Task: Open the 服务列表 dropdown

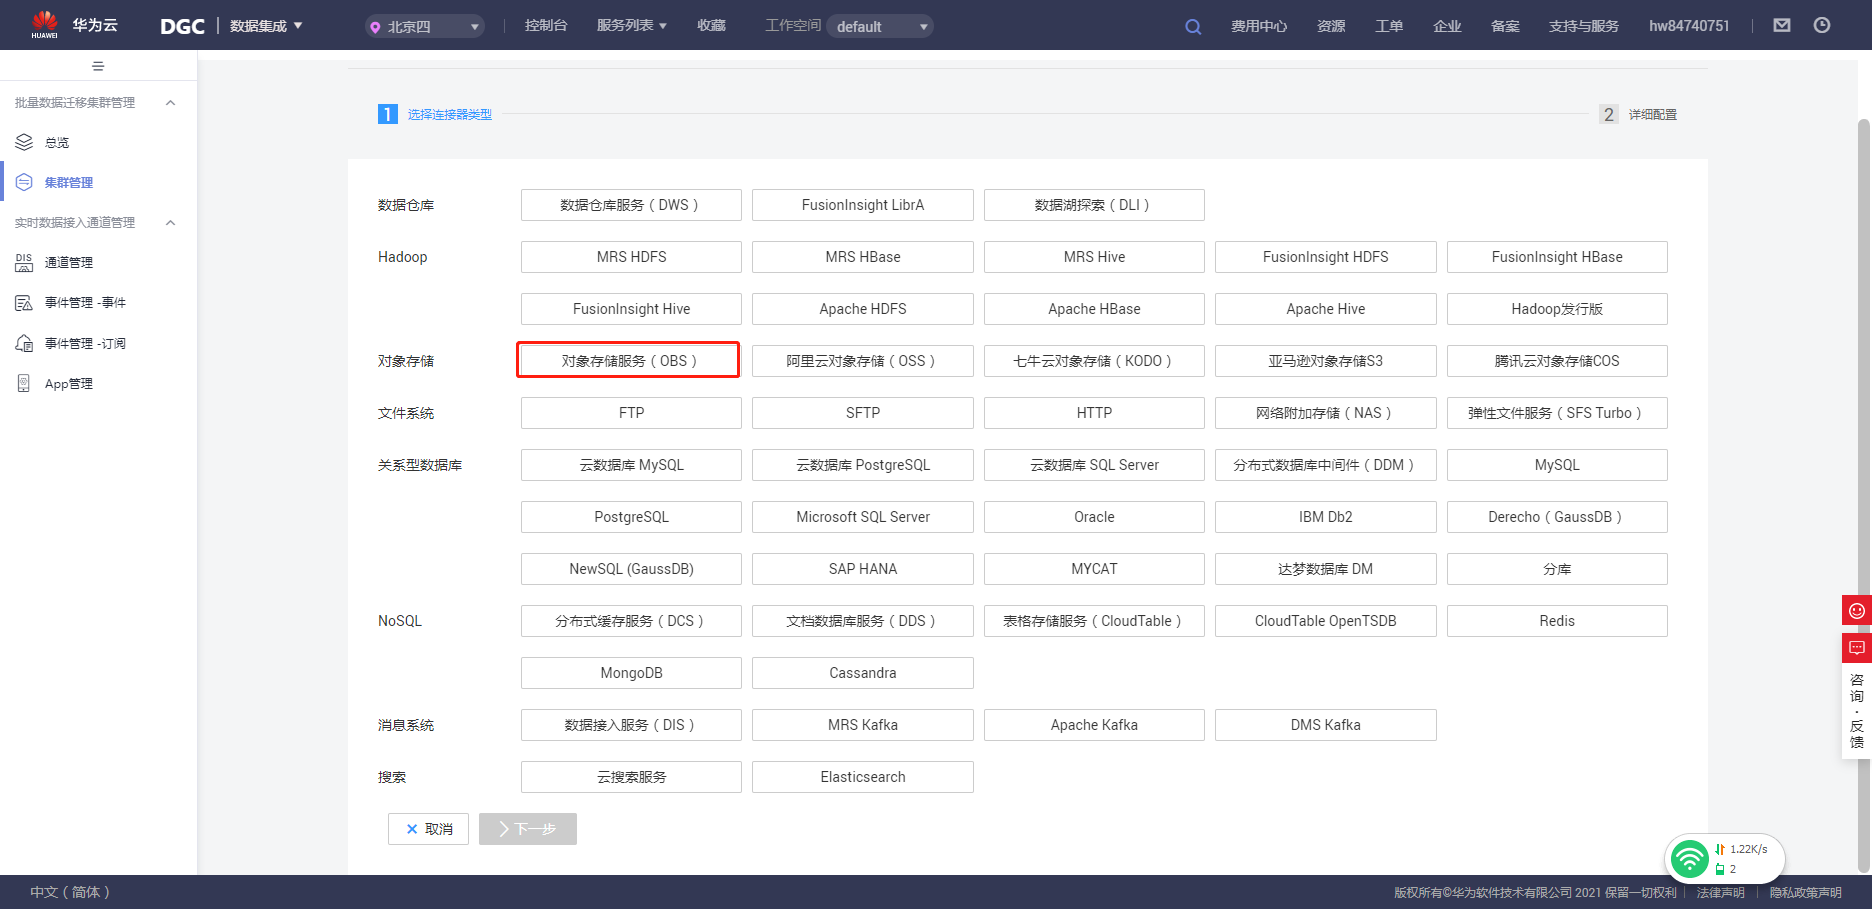Action: coord(632,25)
